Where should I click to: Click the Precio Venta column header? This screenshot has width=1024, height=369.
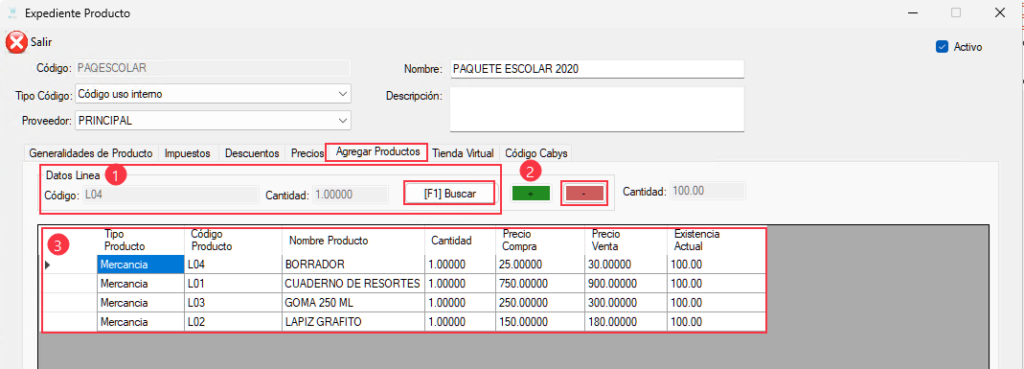[x=626, y=240]
